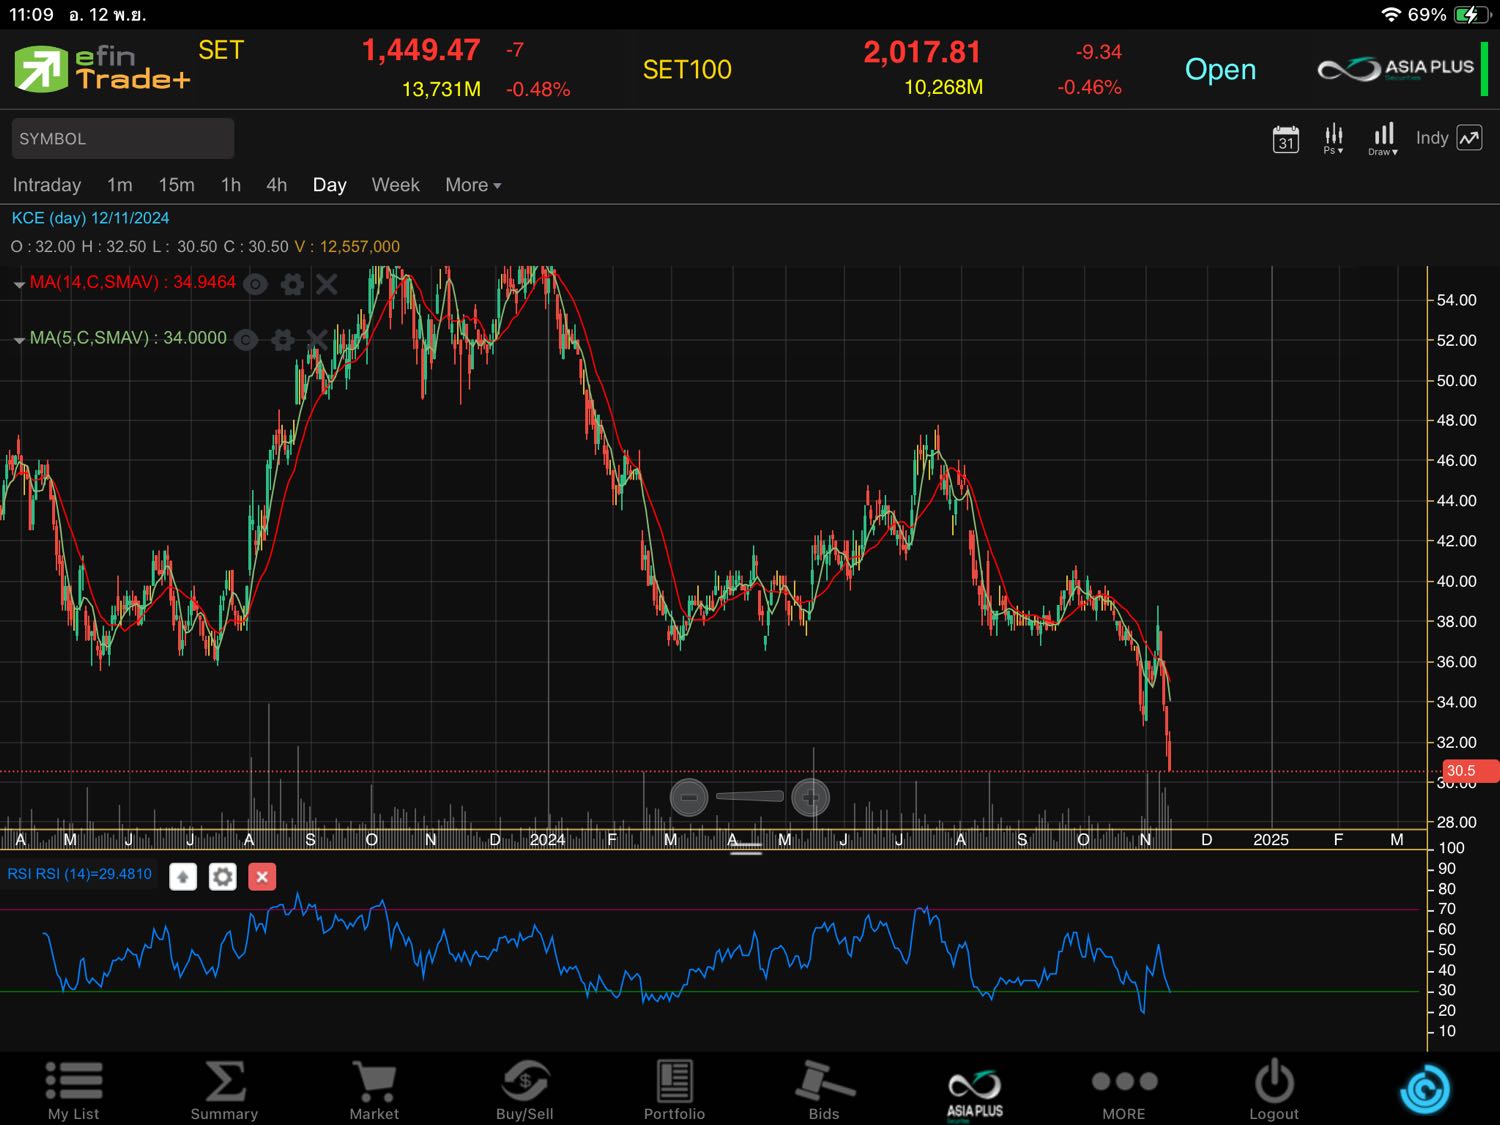Toggle visibility of MA(14,C,SMAV) line
This screenshot has height=1125, width=1500.
pyautogui.click(x=256, y=285)
